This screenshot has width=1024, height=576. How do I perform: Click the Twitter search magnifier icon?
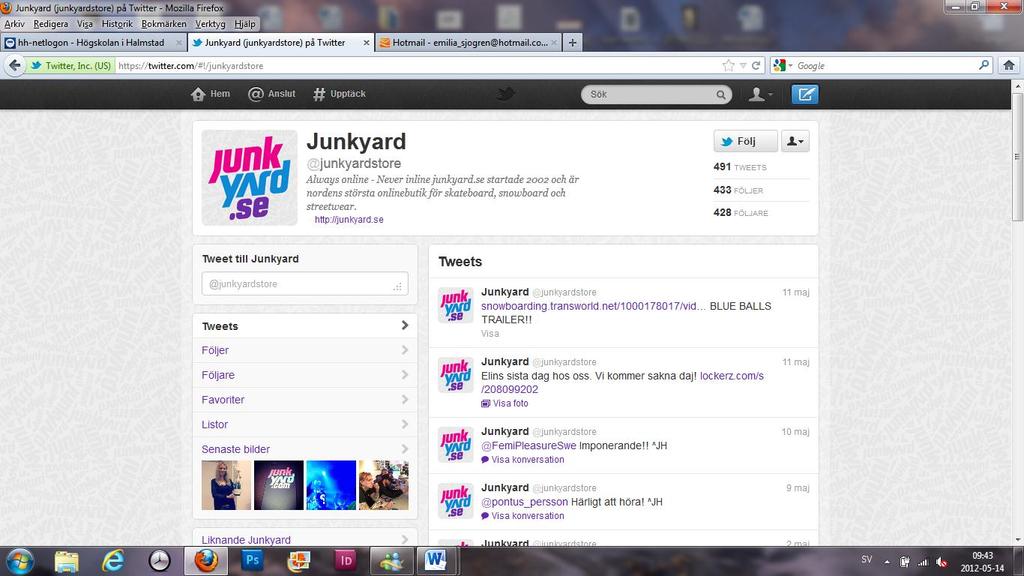point(720,95)
